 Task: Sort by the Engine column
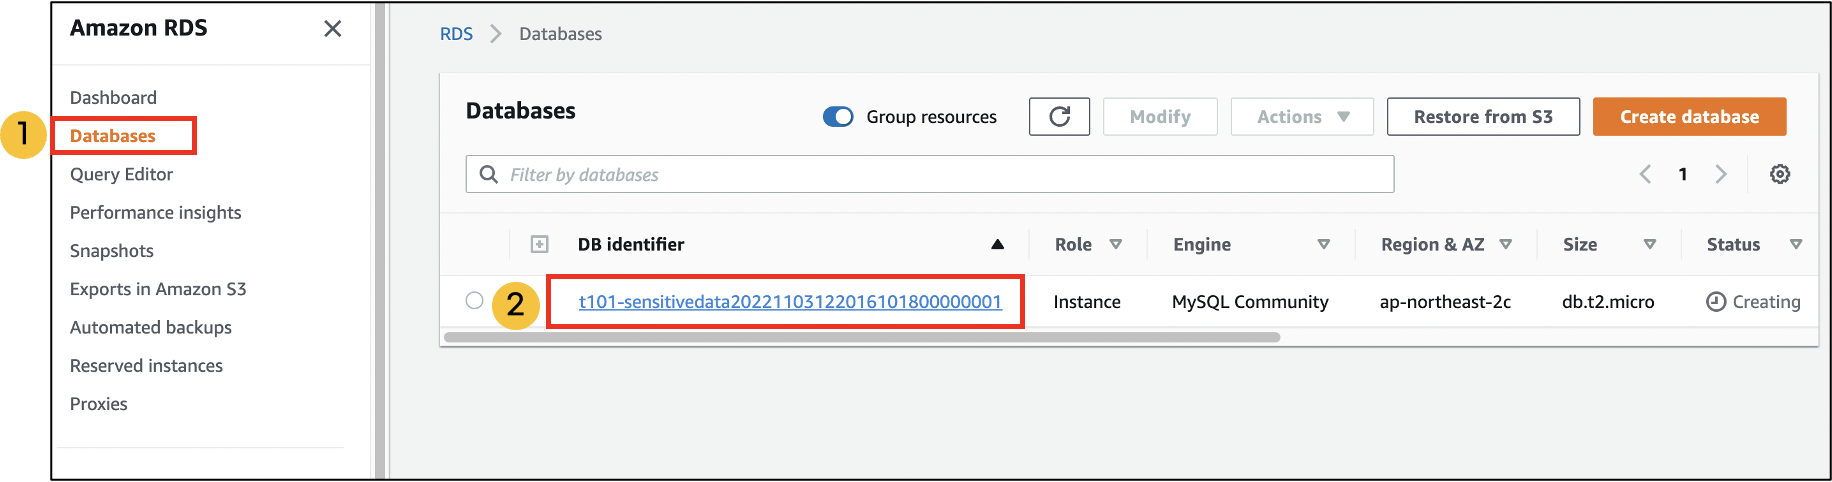pos(1324,244)
